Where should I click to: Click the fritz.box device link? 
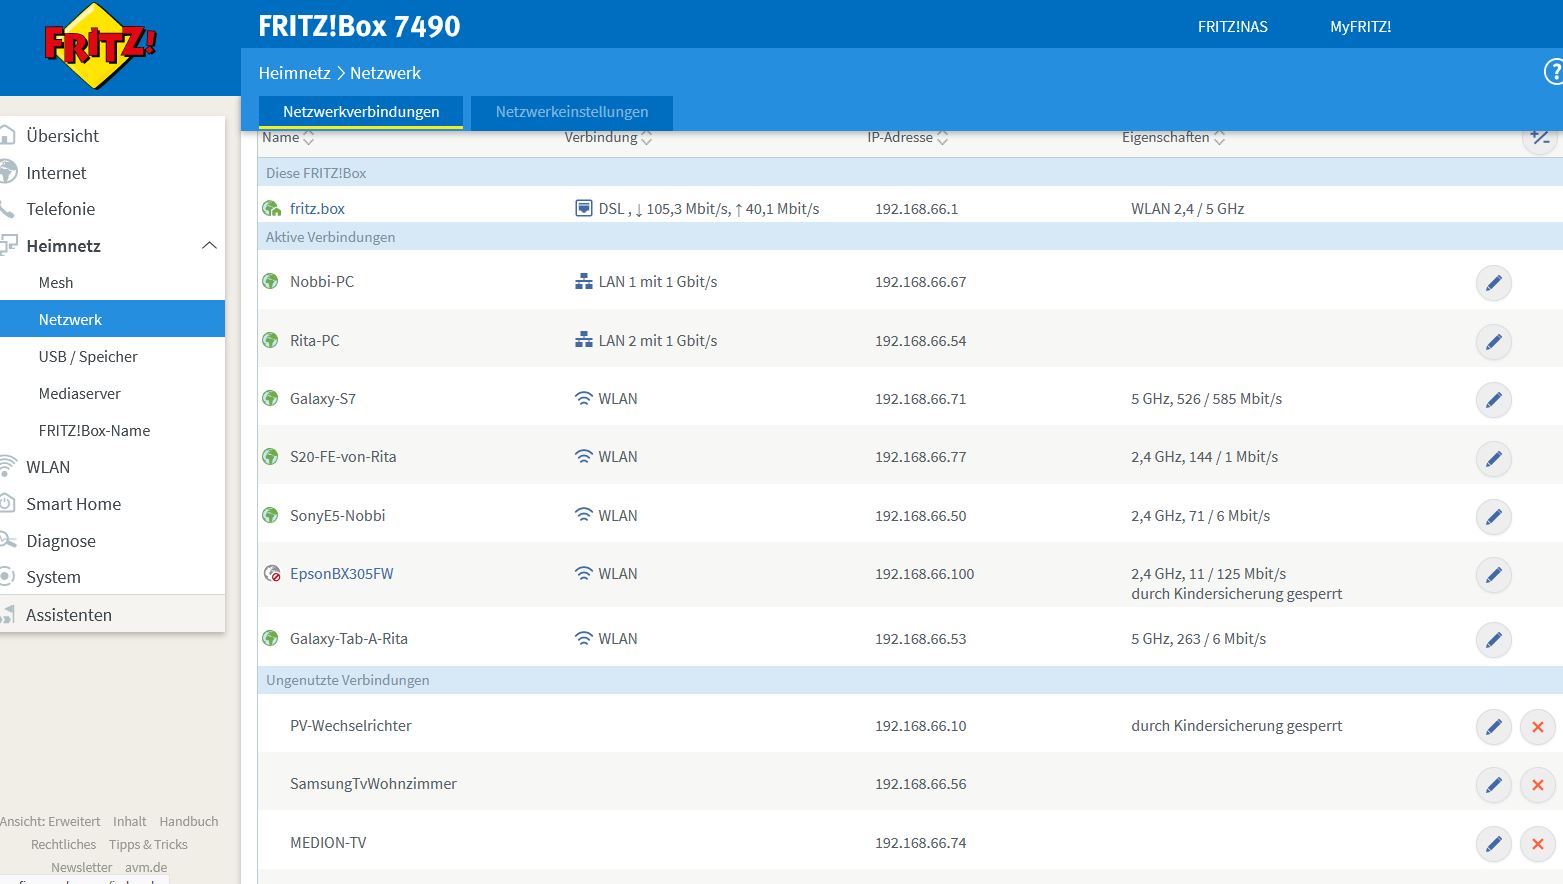(x=317, y=208)
